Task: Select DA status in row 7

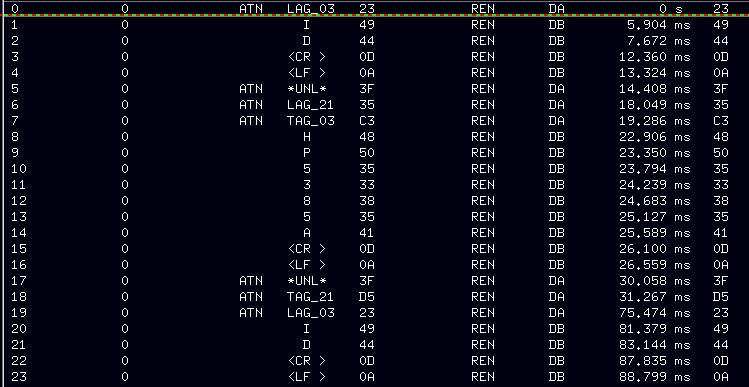Action: [x=556, y=121]
